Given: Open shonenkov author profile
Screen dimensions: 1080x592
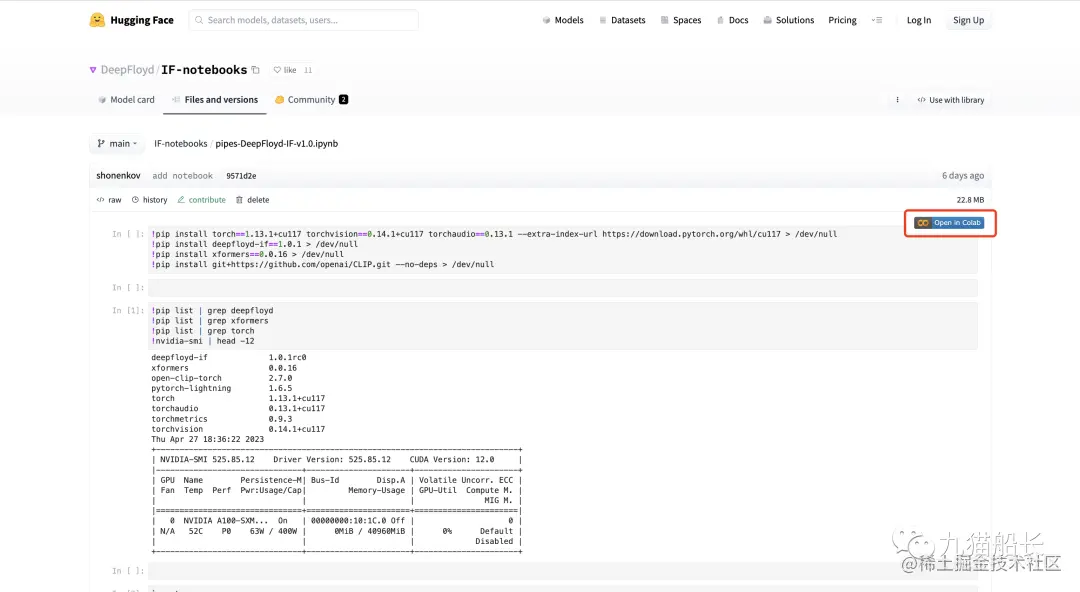Looking at the screenshot, I should 118,175.
